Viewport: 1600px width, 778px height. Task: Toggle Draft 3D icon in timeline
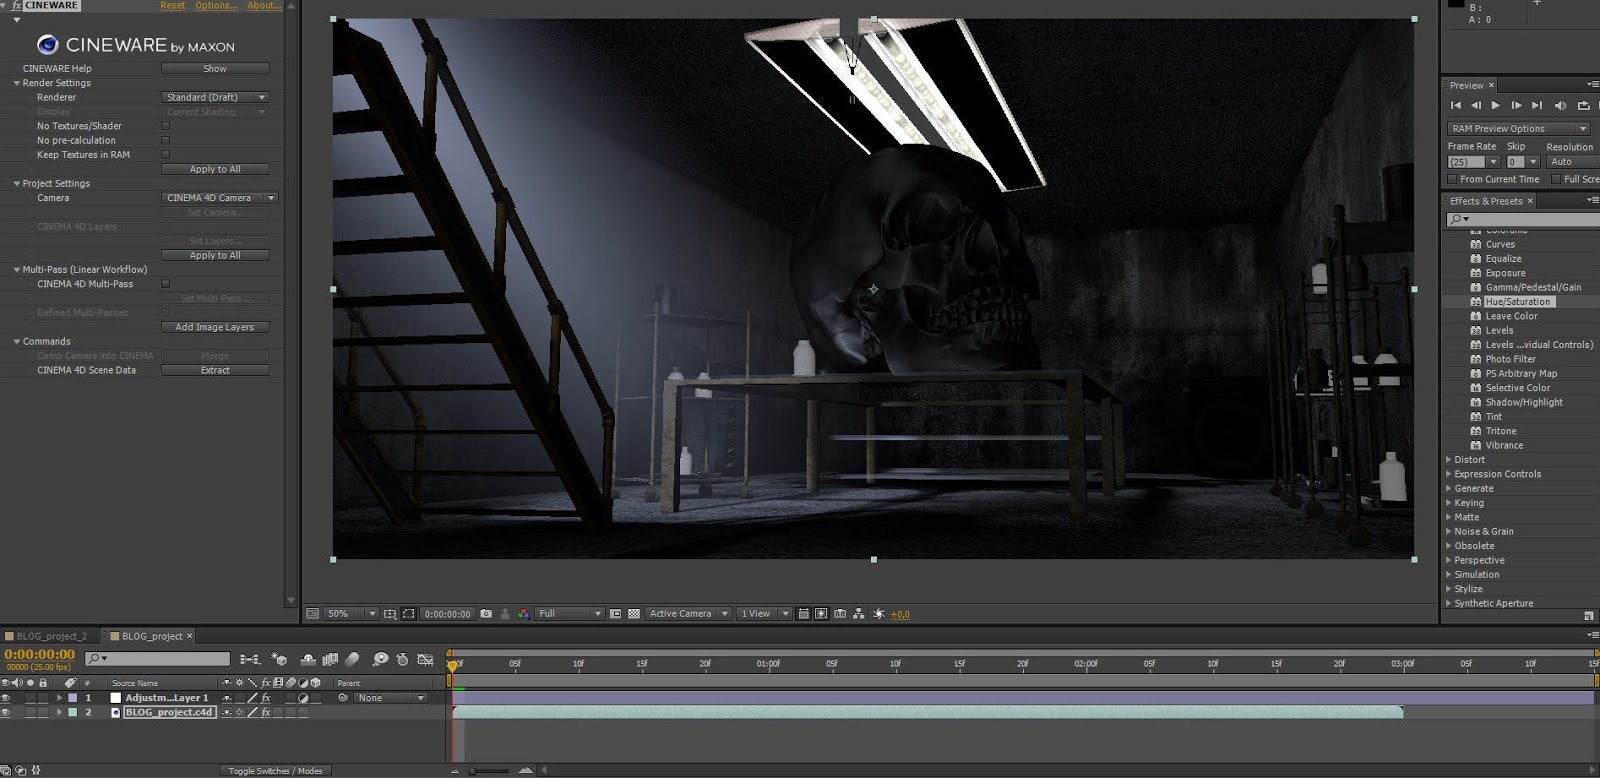click(x=280, y=659)
